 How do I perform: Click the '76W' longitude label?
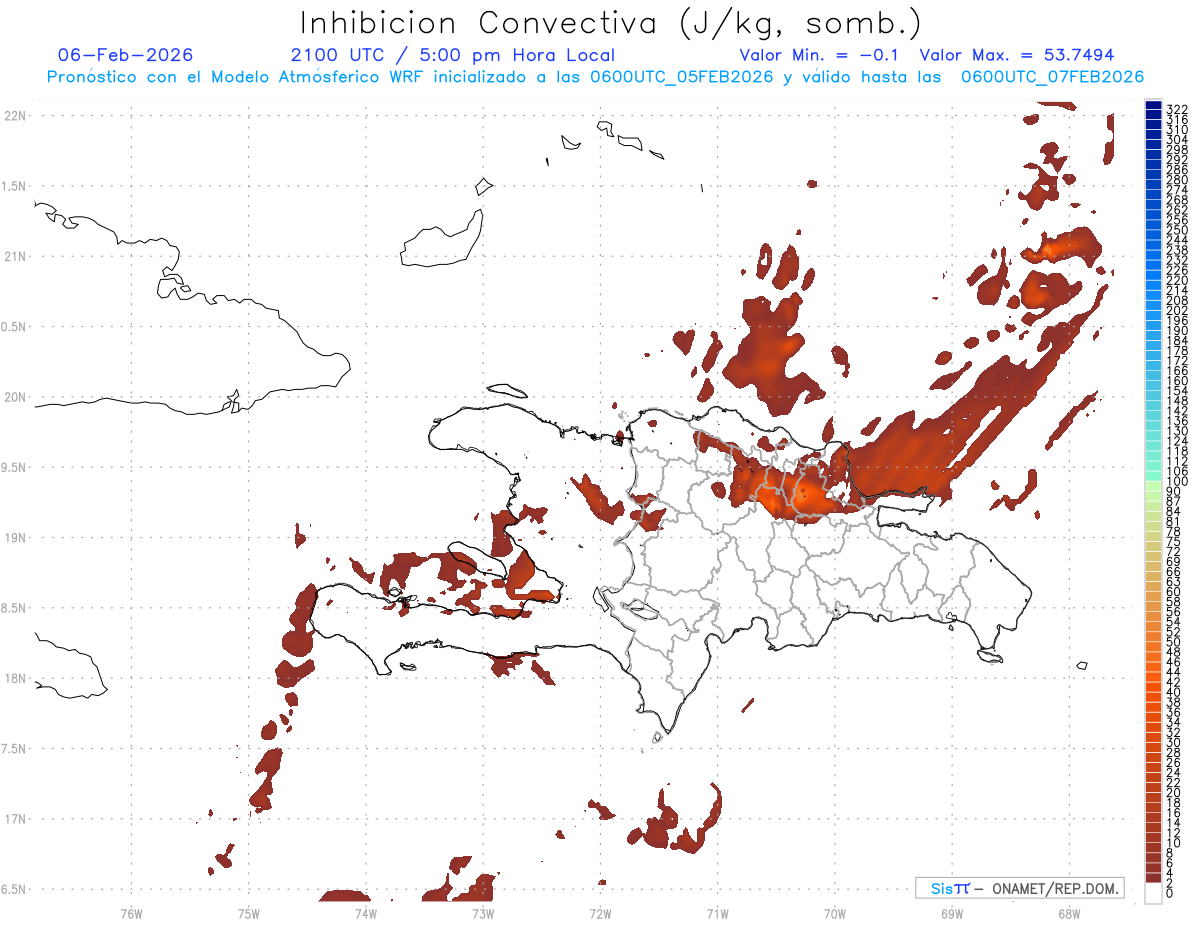point(131,912)
